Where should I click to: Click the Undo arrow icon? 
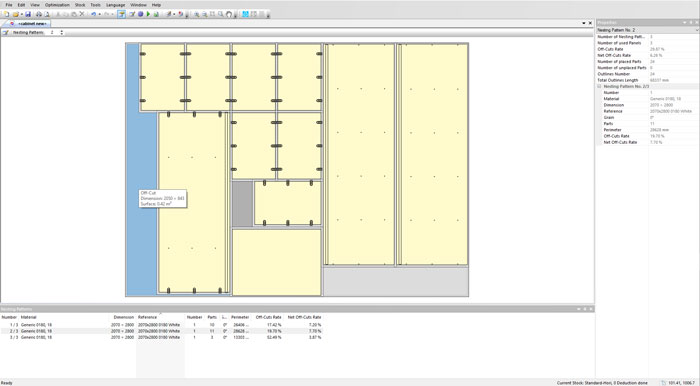tap(94, 14)
